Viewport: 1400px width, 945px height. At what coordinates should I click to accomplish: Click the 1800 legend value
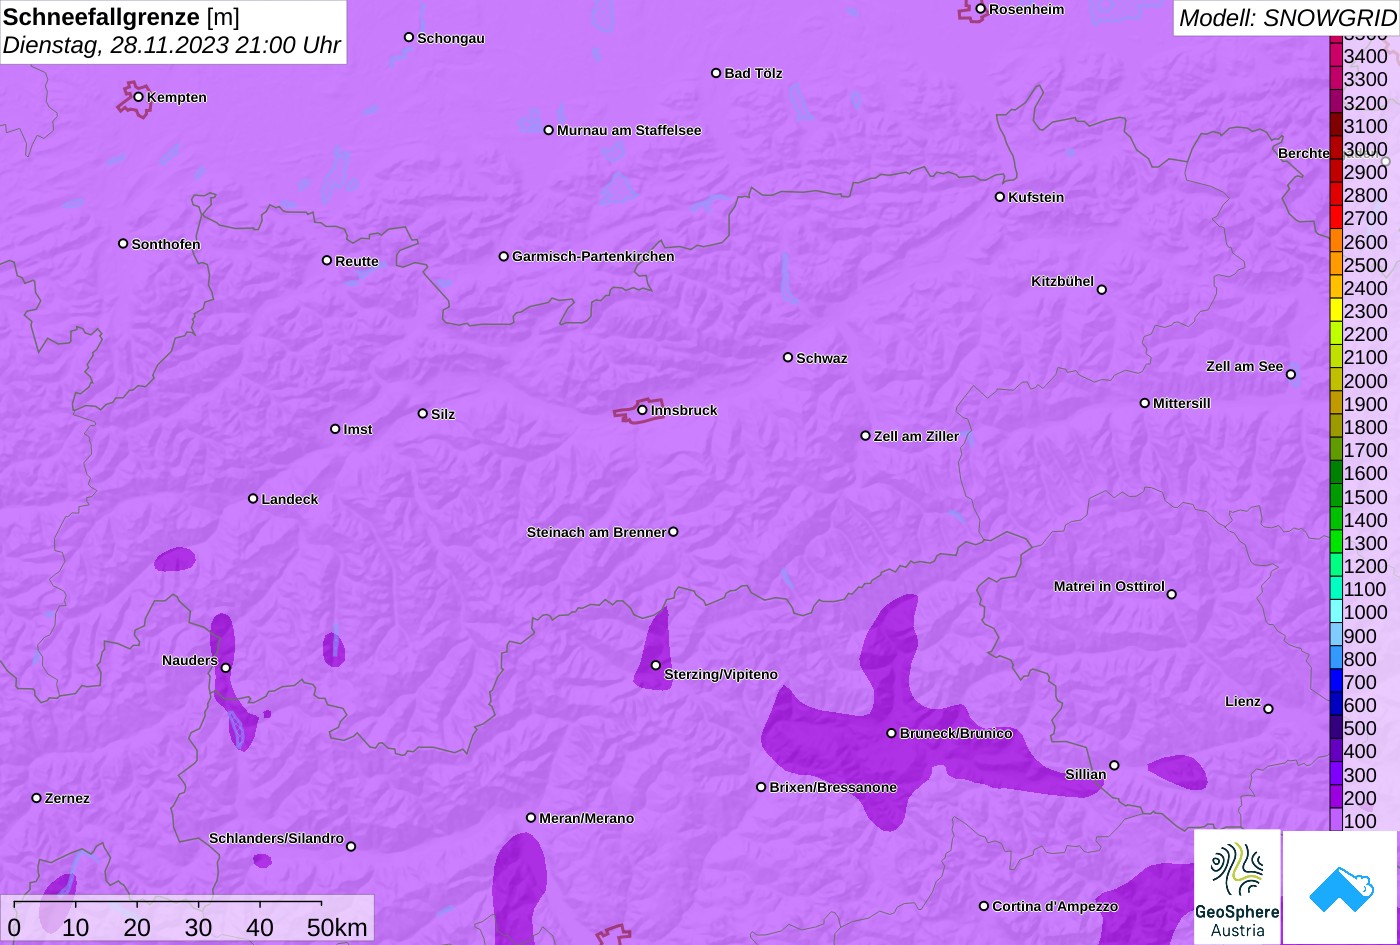point(1366,428)
